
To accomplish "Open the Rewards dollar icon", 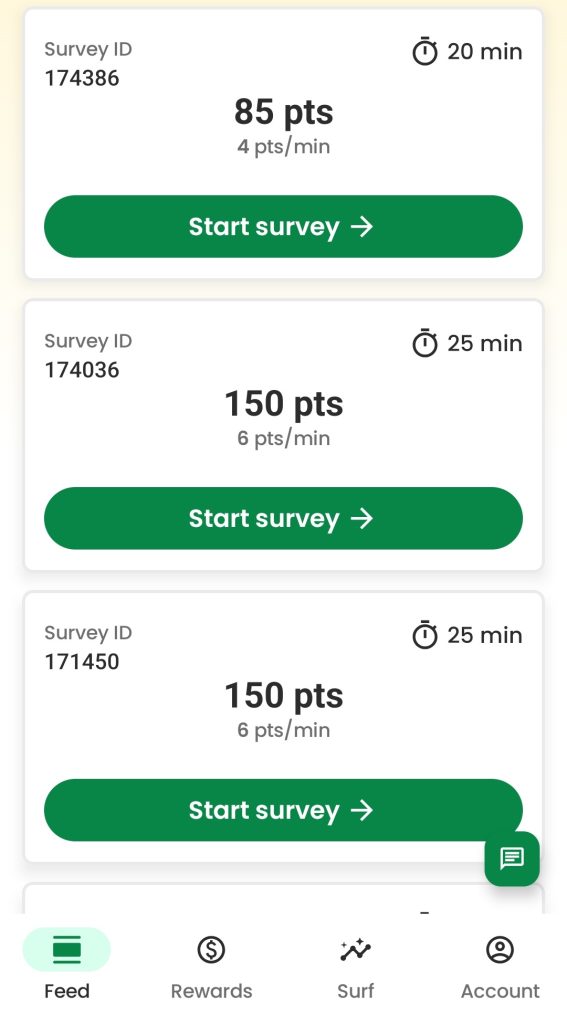I will (x=211, y=950).
